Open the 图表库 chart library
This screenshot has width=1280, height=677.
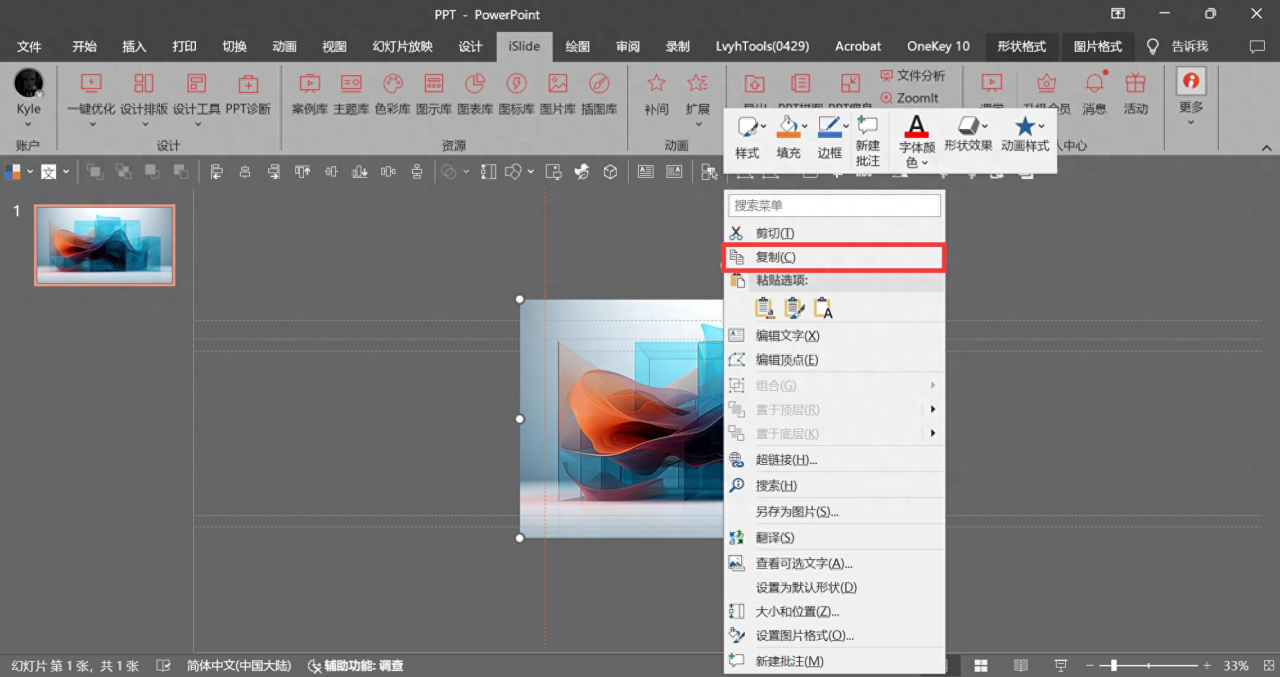click(475, 93)
